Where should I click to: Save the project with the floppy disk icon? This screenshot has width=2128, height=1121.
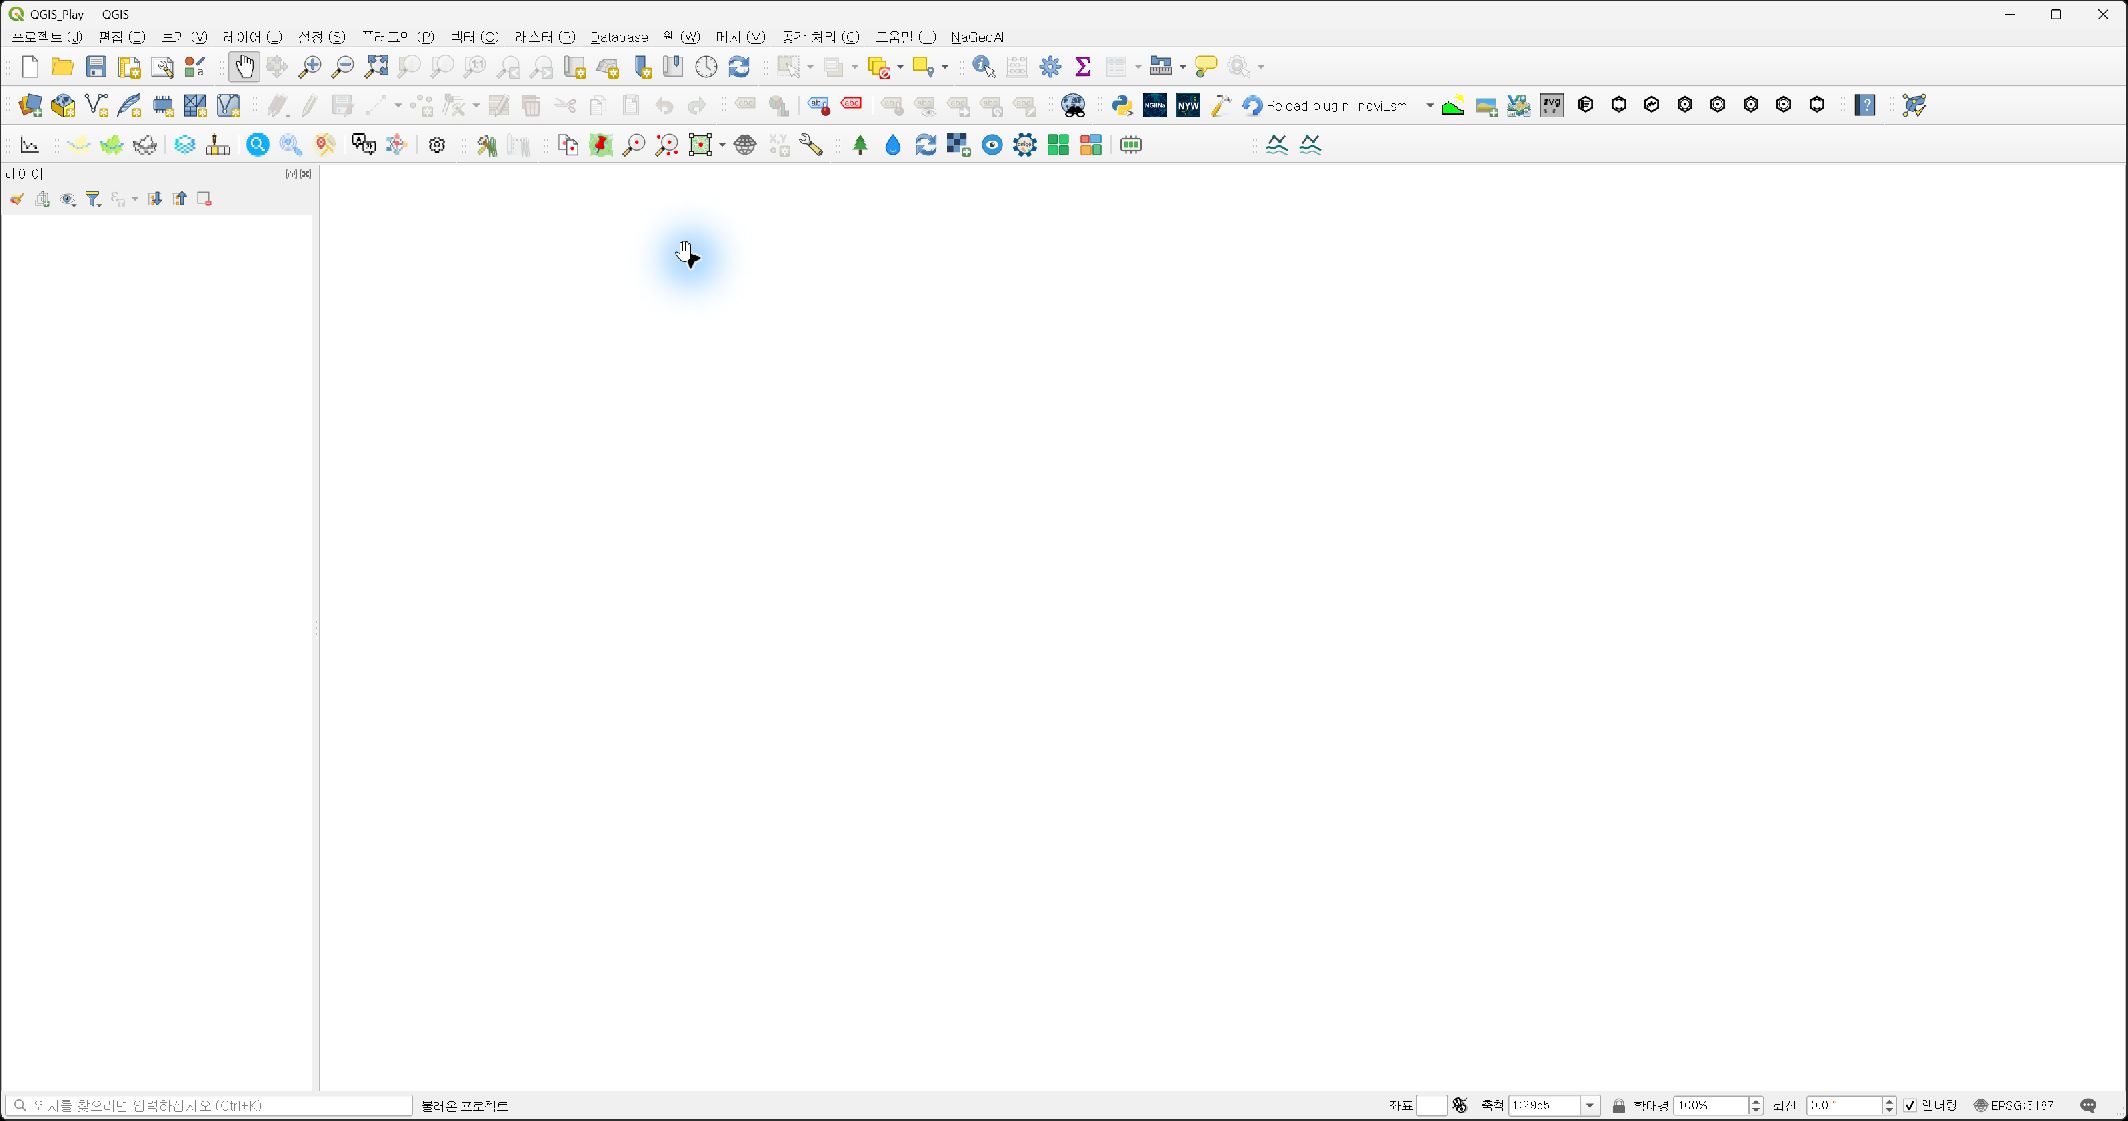[96, 67]
